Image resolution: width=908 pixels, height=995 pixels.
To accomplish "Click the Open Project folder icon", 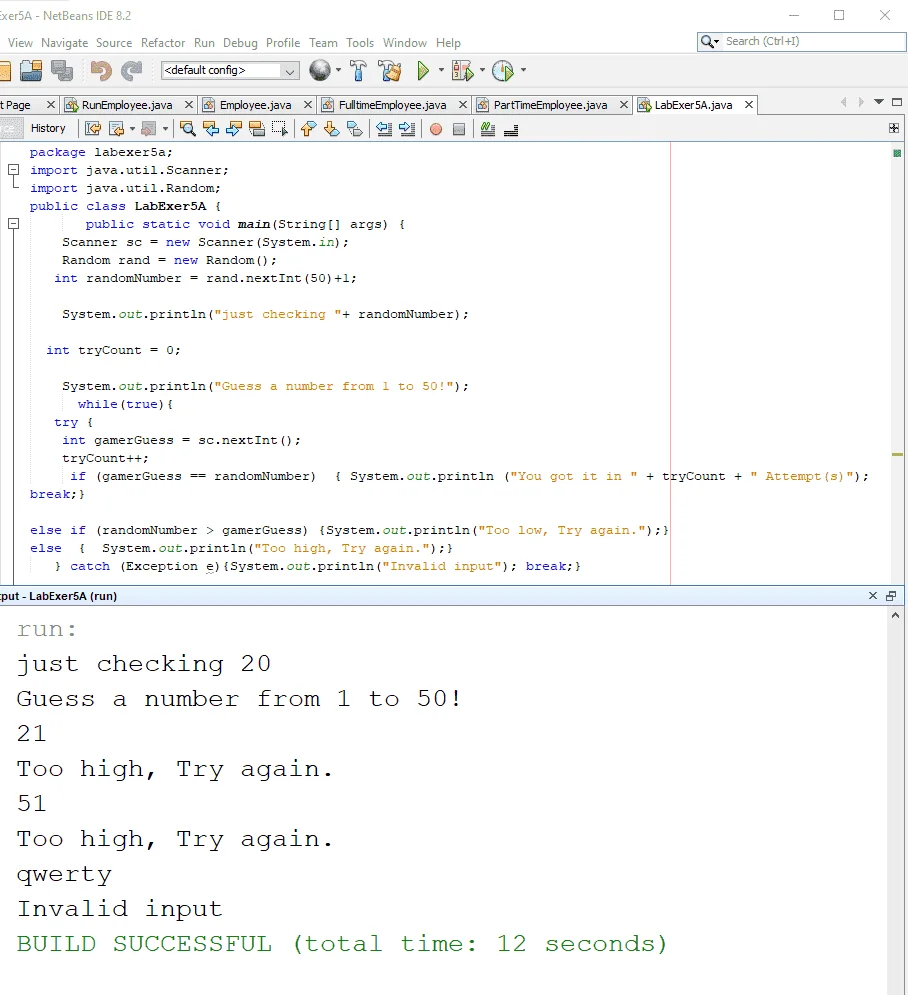I will [30, 70].
